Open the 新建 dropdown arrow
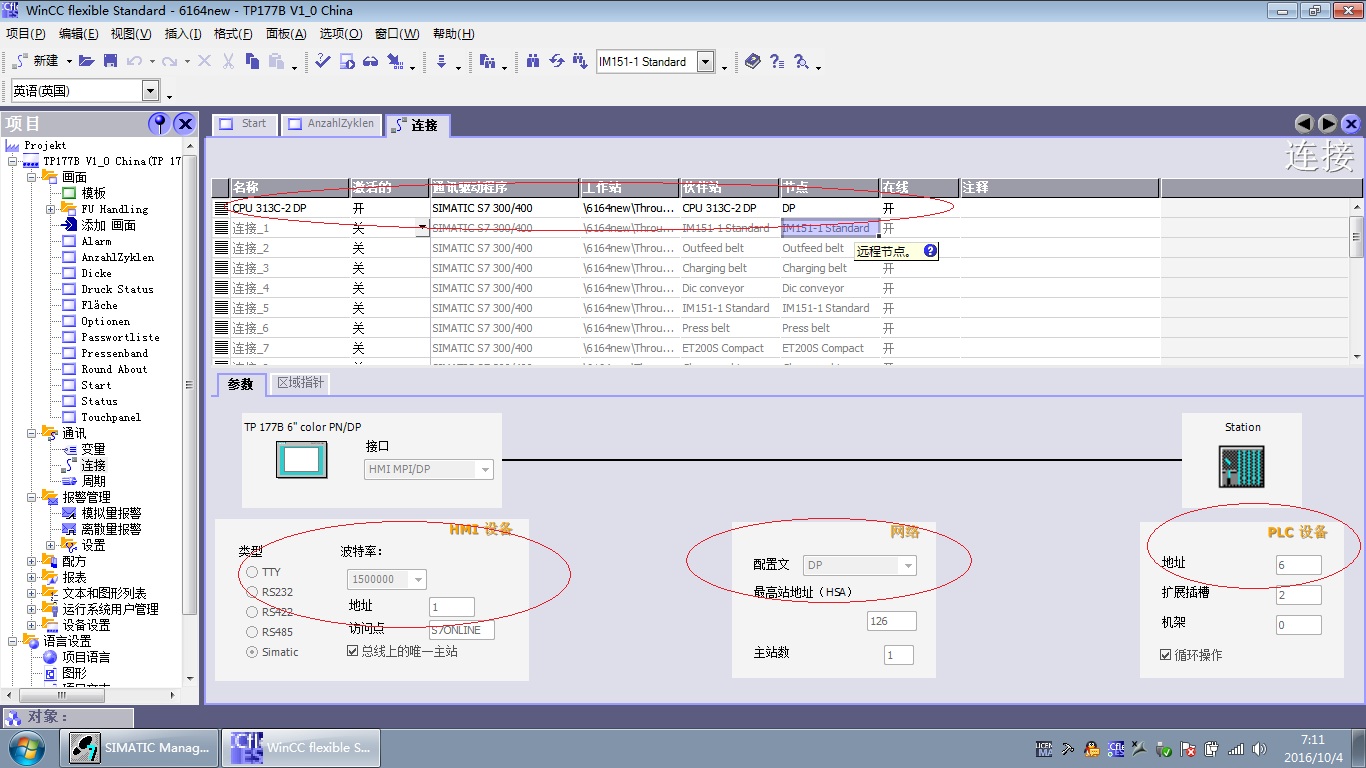The width and height of the screenshot is (1366, 768). (69, 61)
